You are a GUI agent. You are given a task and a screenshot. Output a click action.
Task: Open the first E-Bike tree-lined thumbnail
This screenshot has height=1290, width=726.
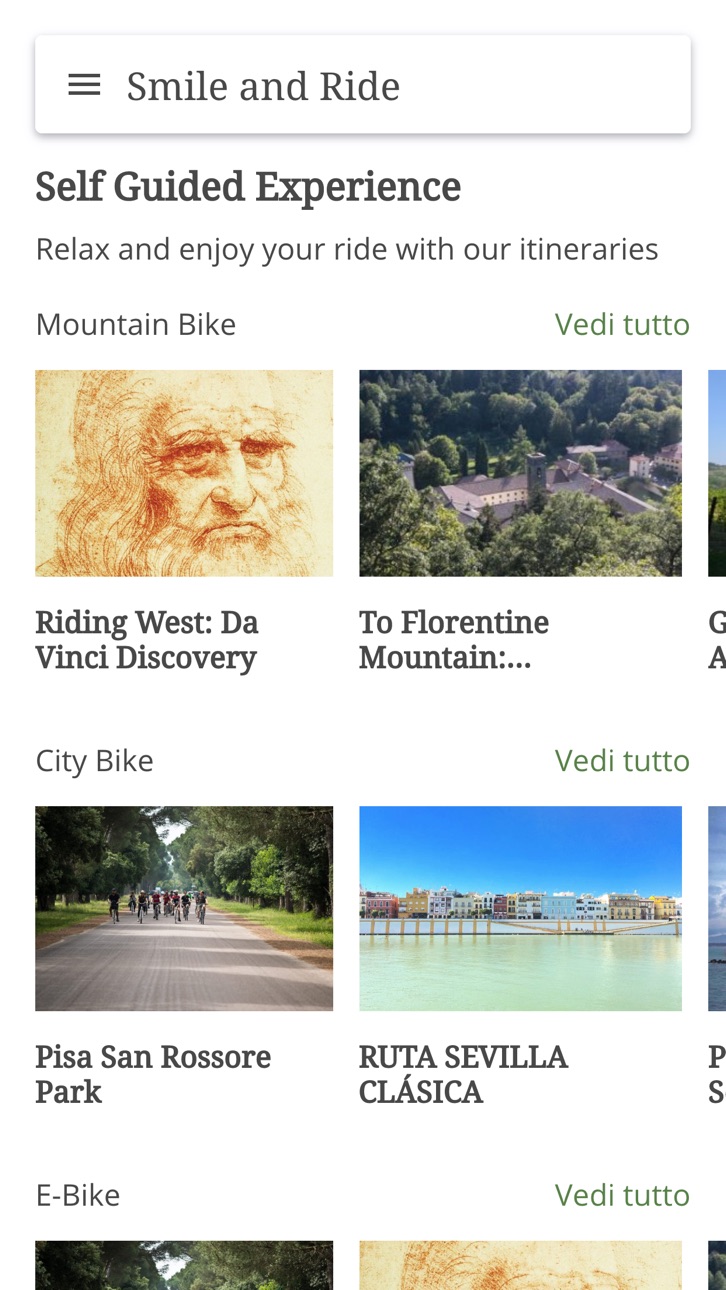pyautogui.click(x=184, y=1265)
